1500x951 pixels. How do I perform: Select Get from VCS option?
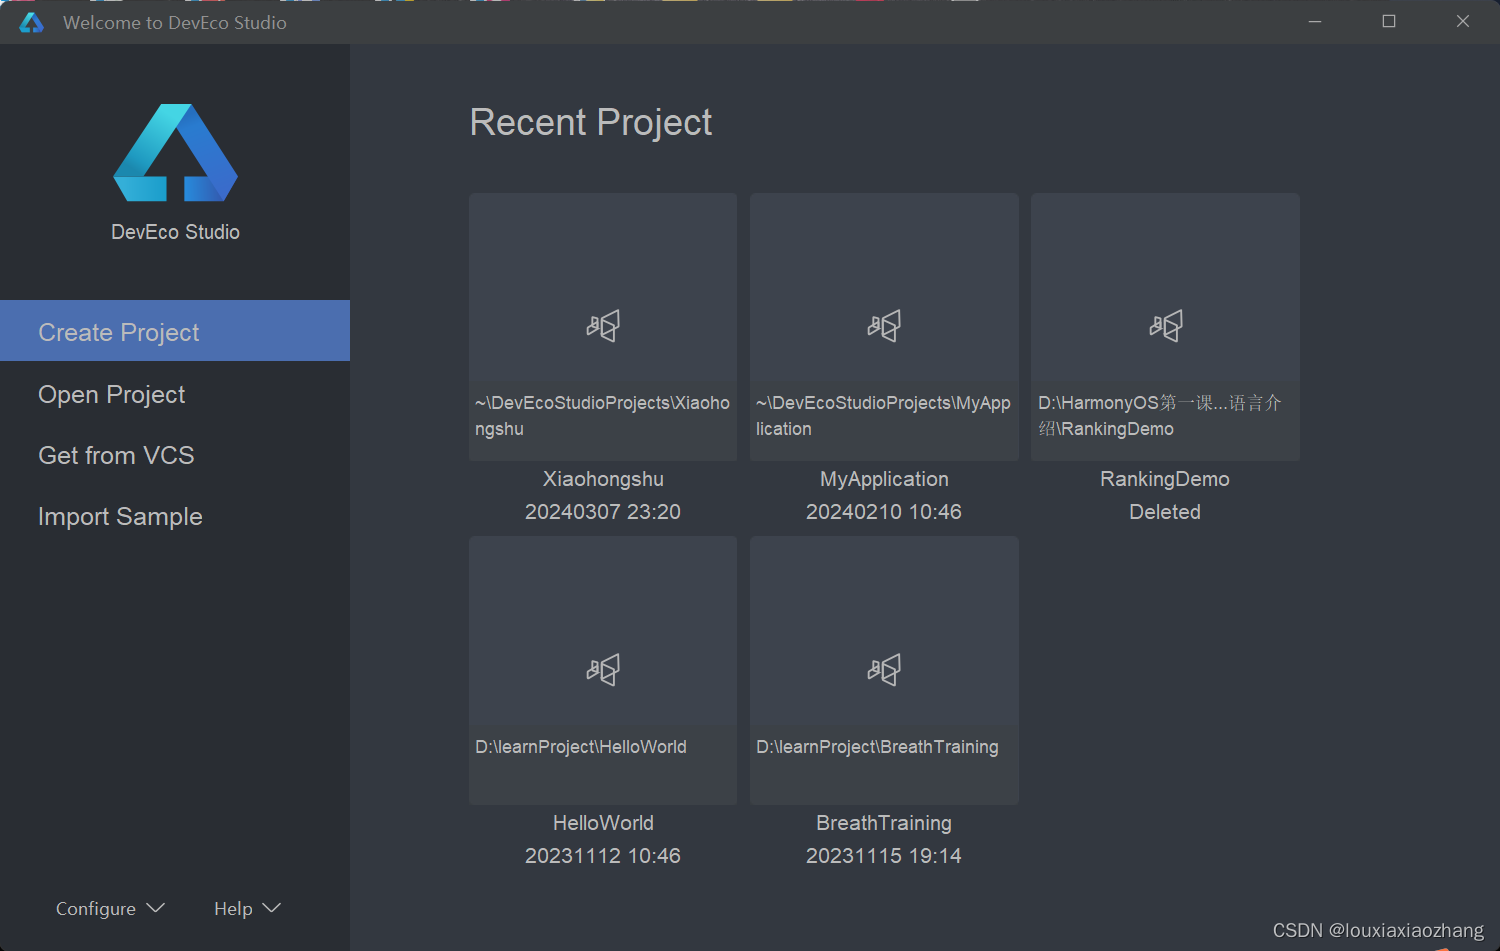[175, 455]
